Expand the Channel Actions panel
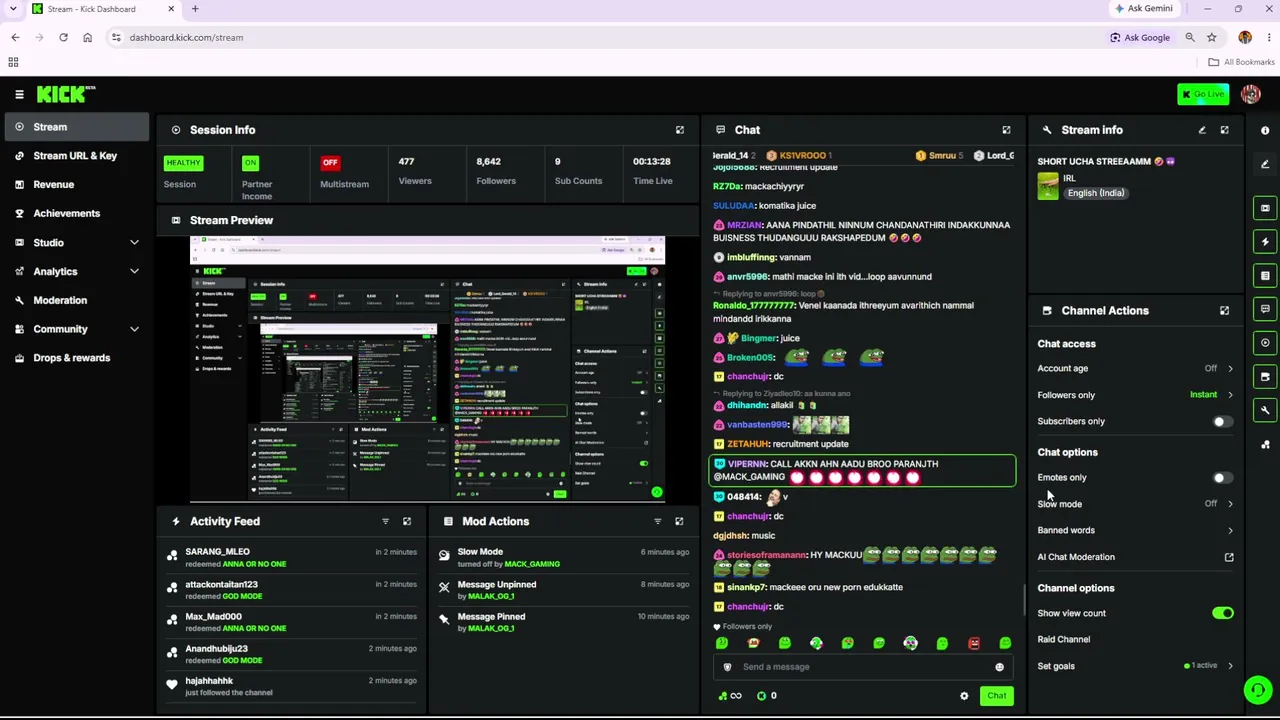This screenshot has height=720, width=1280. point(1224,311)
